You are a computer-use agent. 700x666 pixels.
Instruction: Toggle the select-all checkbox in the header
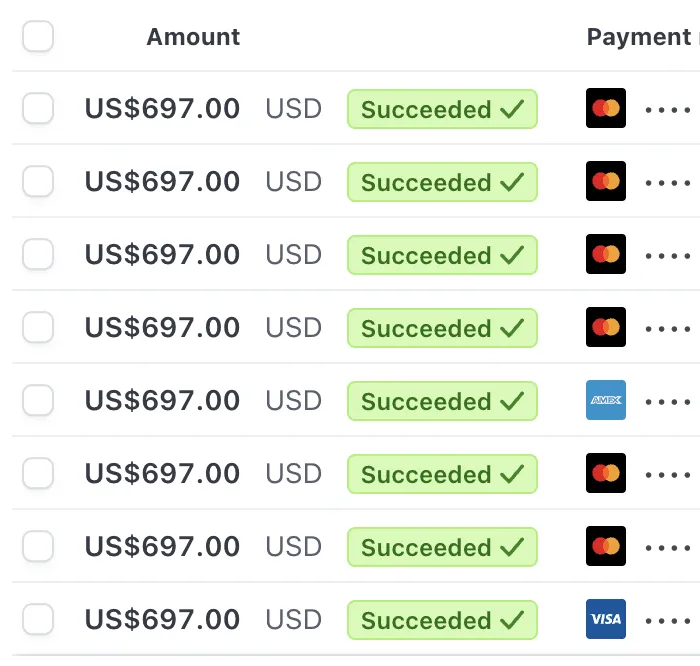click(x=38, y=37)
